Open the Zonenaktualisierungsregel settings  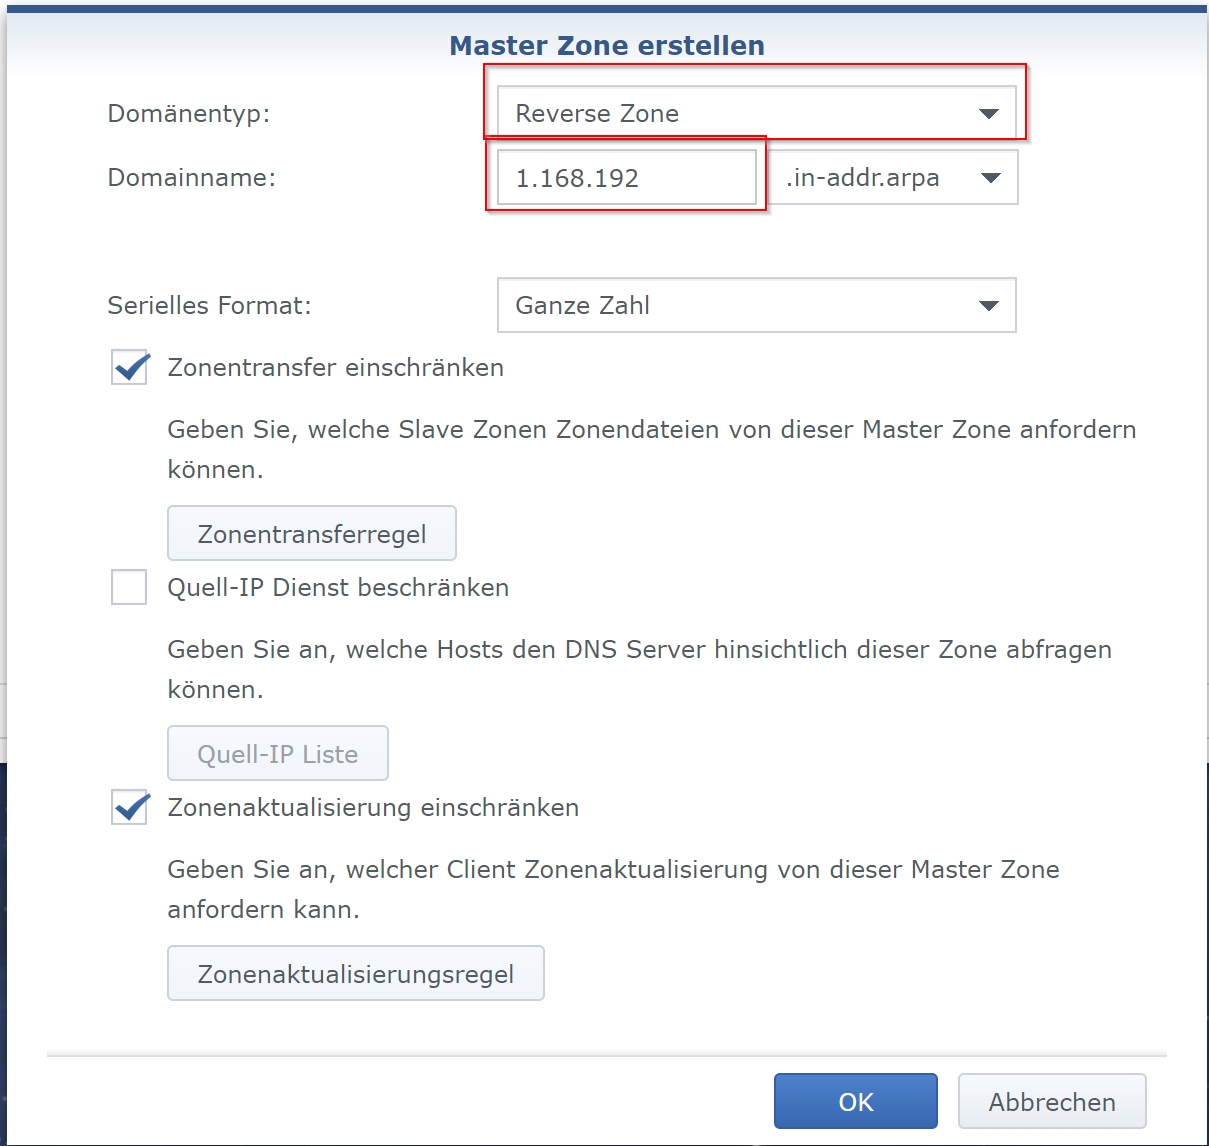coord(355,973)
